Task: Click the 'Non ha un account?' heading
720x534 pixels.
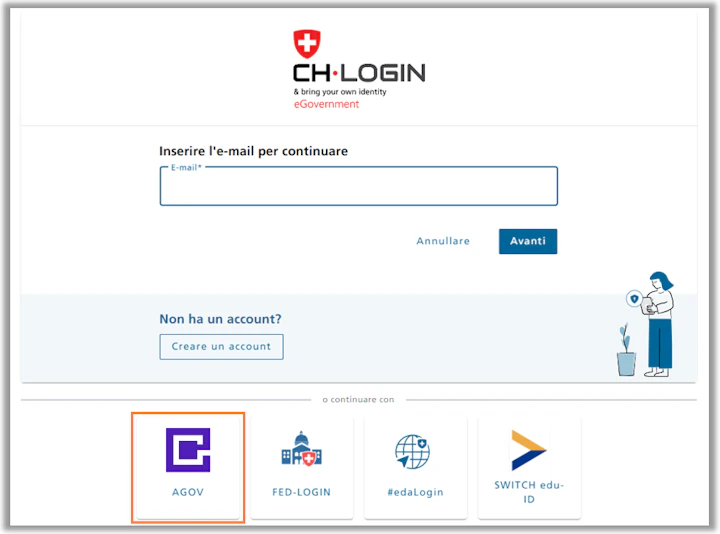Action: tap(220, 319)
